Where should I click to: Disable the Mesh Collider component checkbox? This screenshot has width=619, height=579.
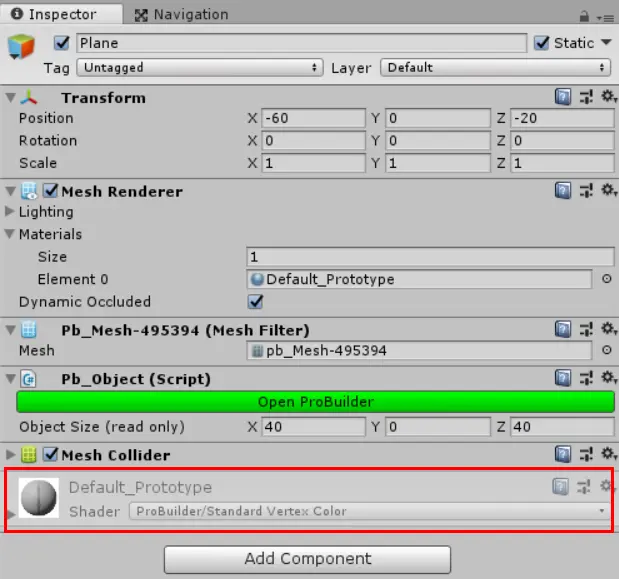[x=51, y=454]
